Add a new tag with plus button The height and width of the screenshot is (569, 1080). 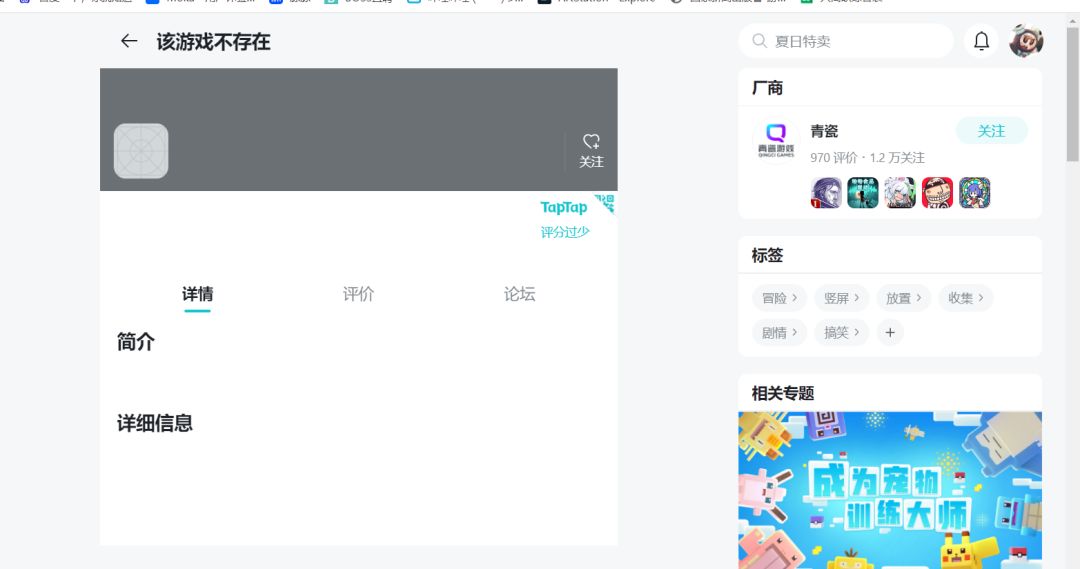pos(890,333)
